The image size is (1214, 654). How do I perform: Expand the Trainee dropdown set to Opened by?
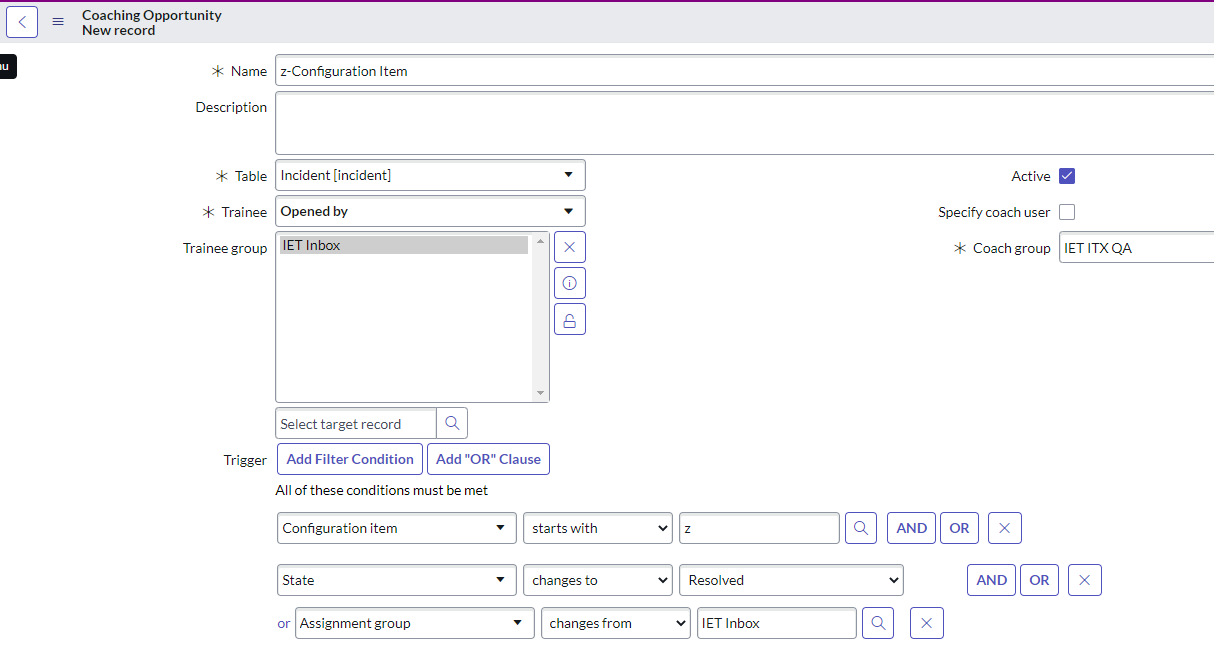pos(430,211)
